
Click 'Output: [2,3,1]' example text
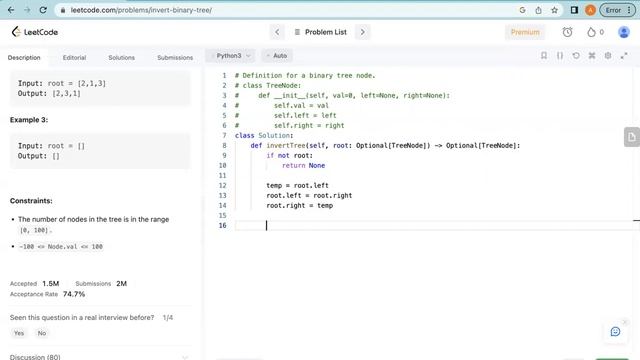point(49,93)
